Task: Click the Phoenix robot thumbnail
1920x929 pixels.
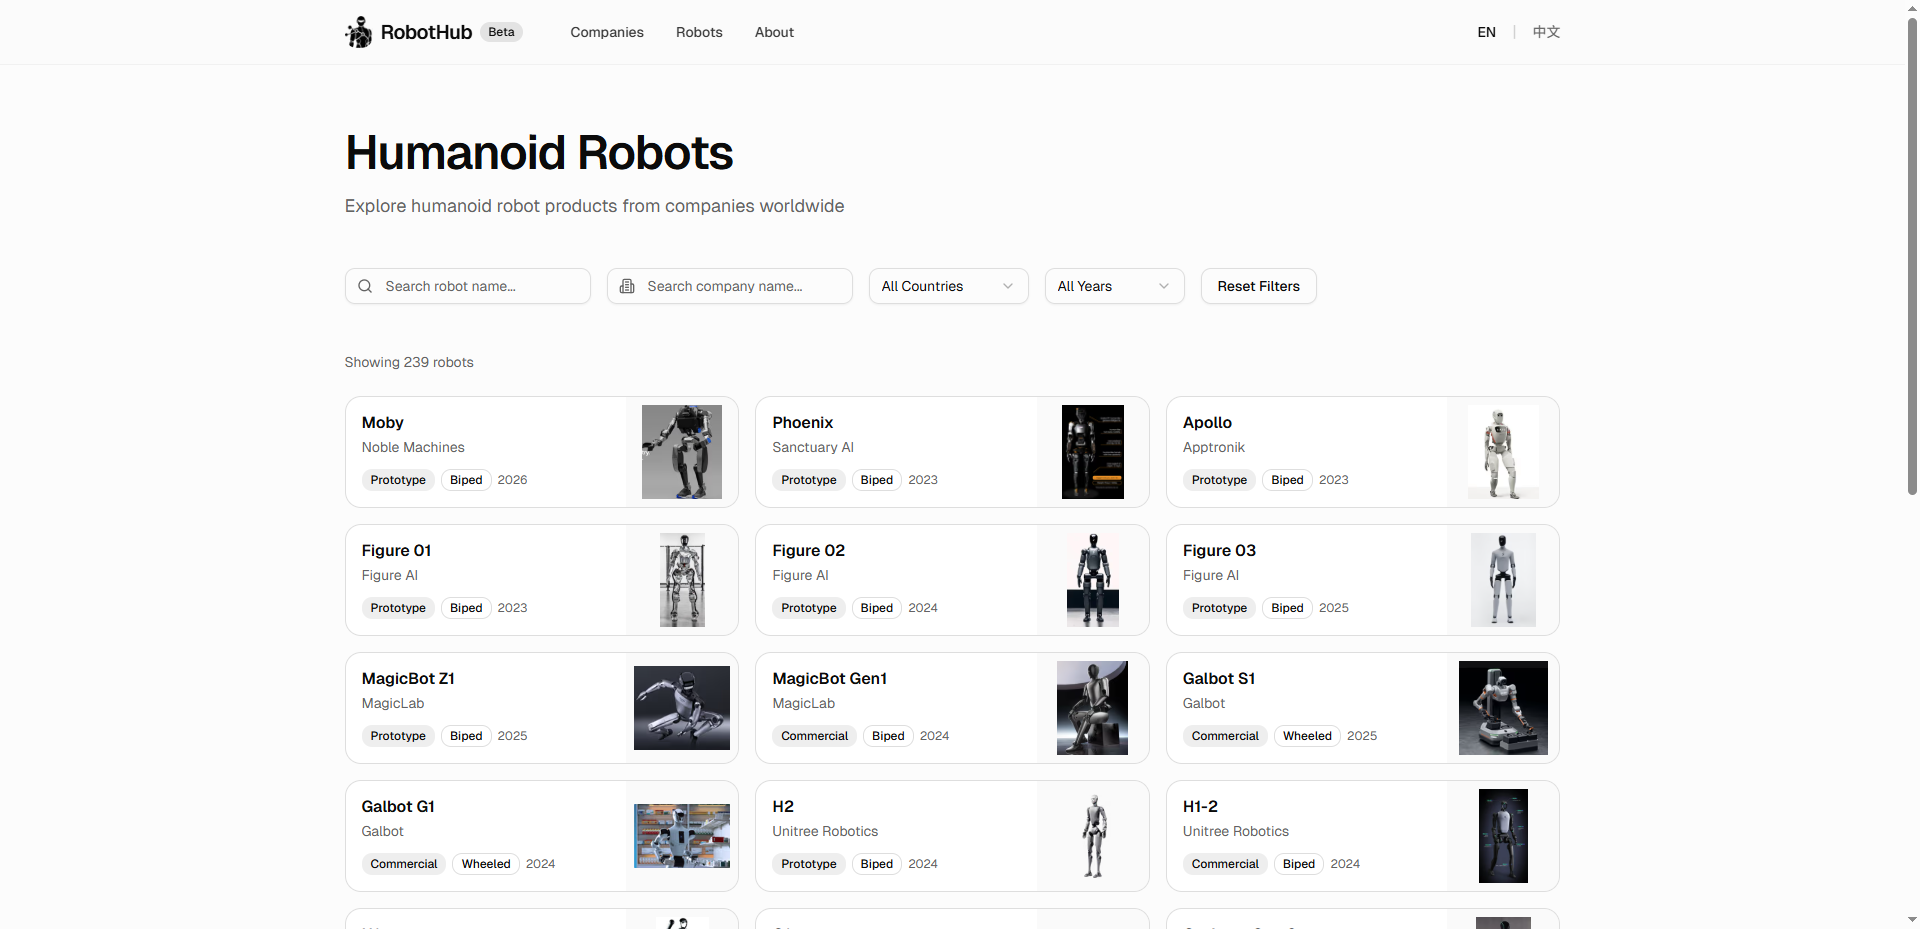Action: point(1092,452)
